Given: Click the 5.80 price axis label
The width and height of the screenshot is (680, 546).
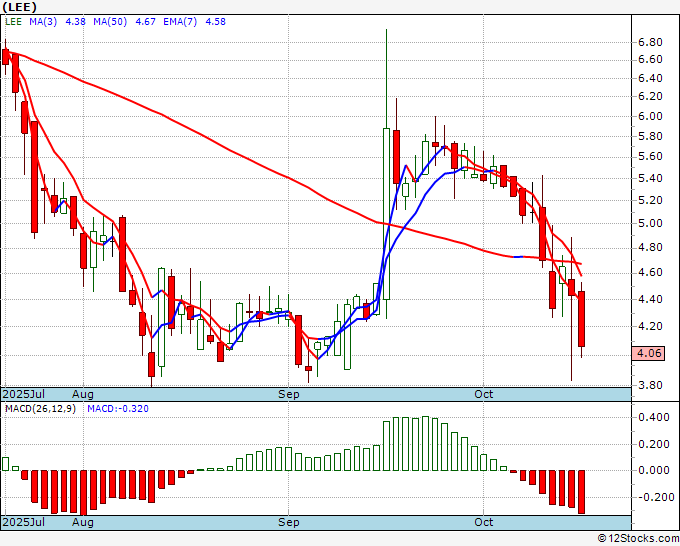Looking at the screenshot, I should tap(650, 136).
